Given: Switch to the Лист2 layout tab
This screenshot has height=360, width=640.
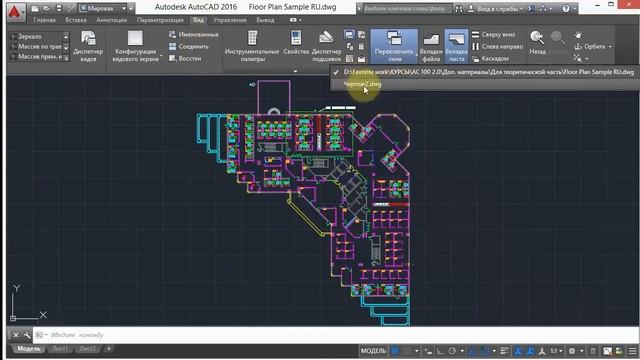Looking at the screenshot, I should [x=87, y=349].
